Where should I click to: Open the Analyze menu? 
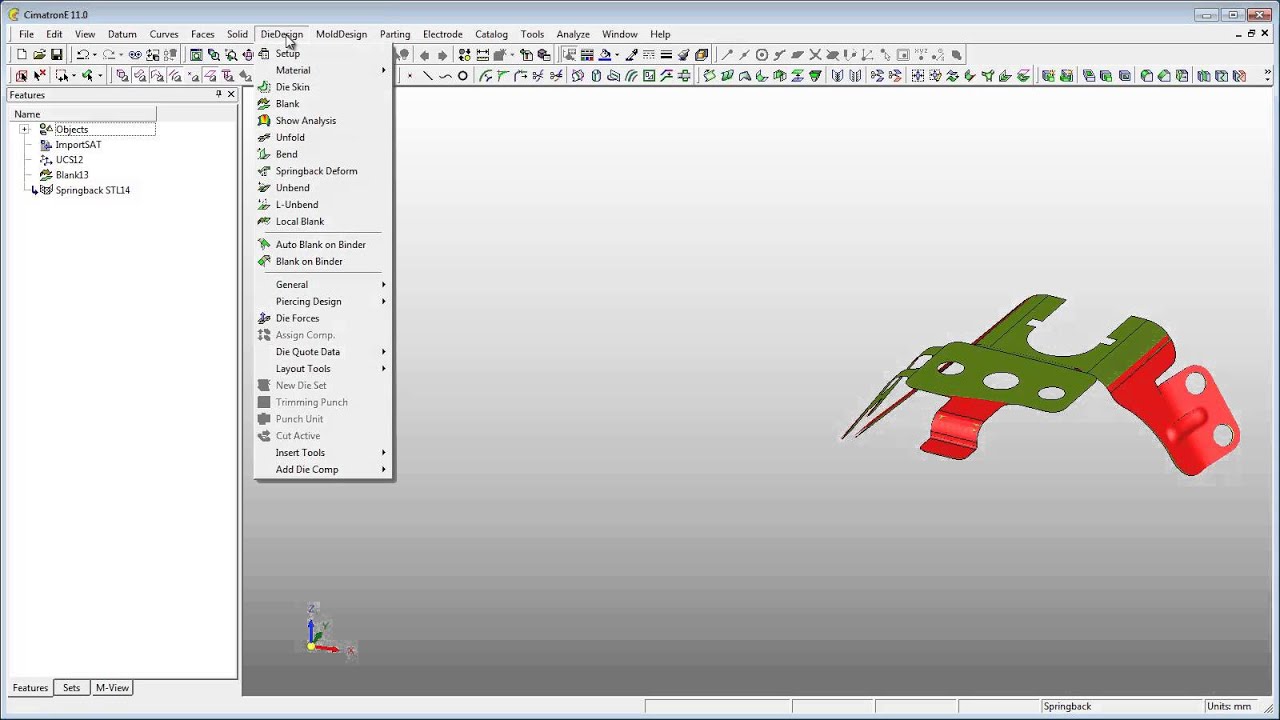[573, 34]
